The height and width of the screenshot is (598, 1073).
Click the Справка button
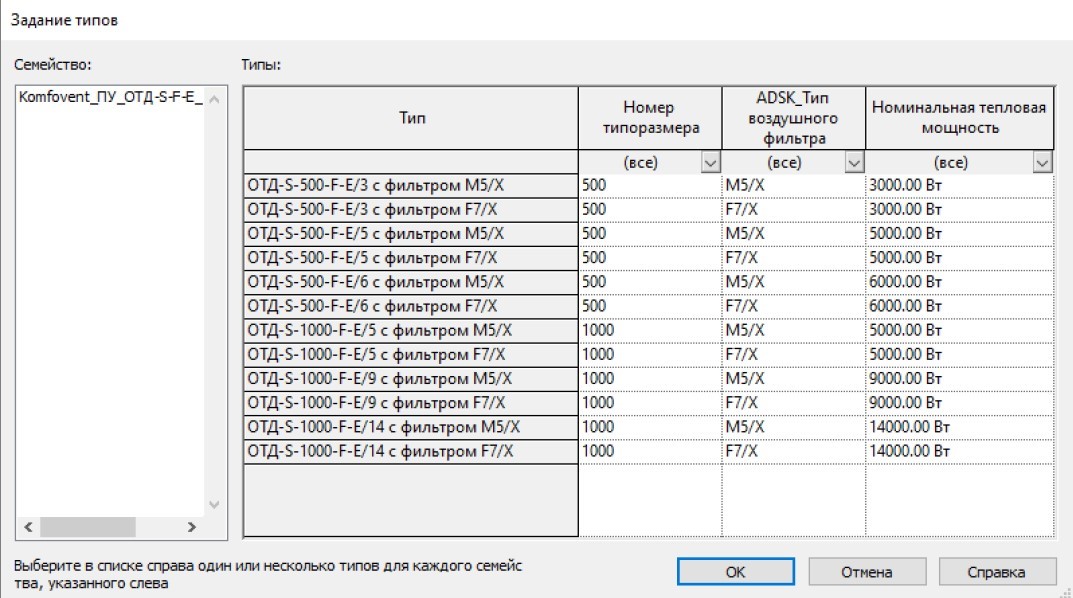997,572
